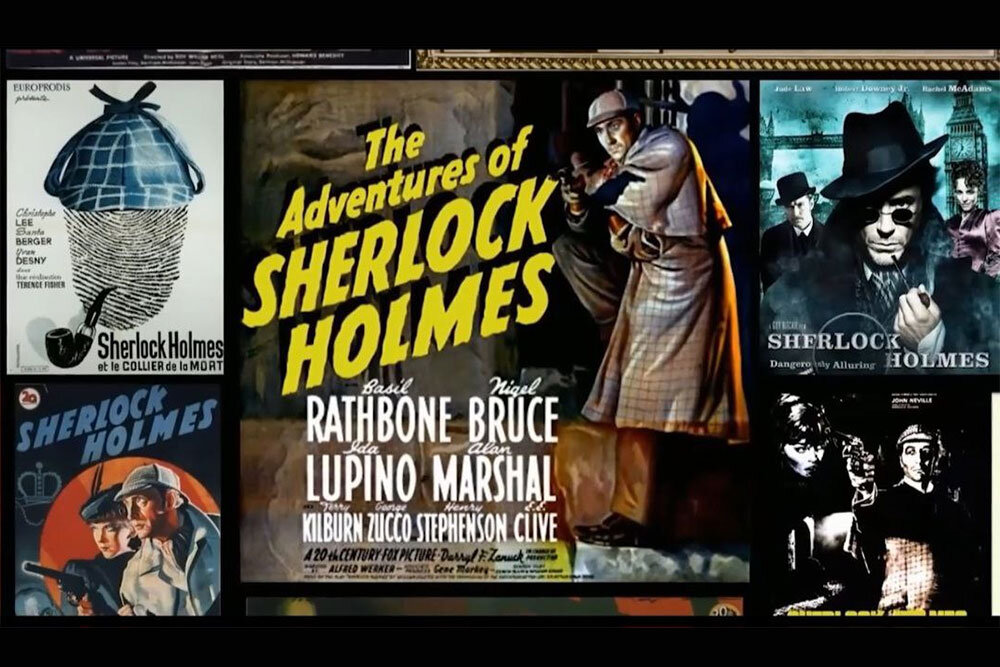Click the name CLIVE in cast line
Screen dimensions: 1000x667
(x=535, y=527)
